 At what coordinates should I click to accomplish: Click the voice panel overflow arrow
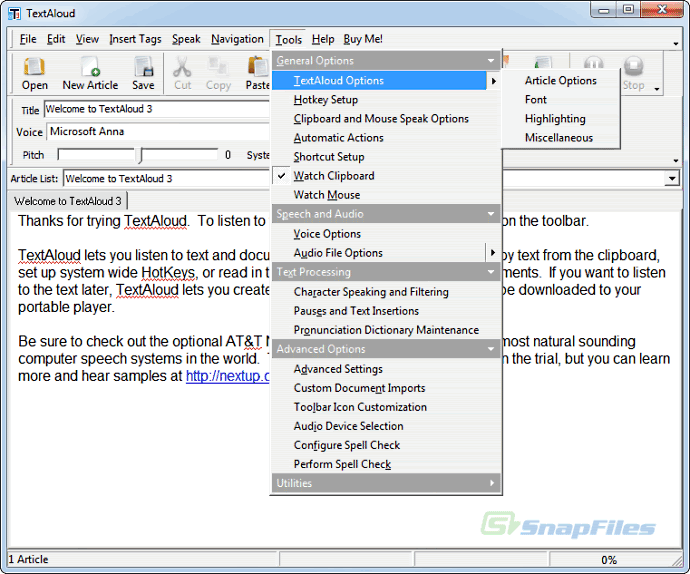coord(675,161)
